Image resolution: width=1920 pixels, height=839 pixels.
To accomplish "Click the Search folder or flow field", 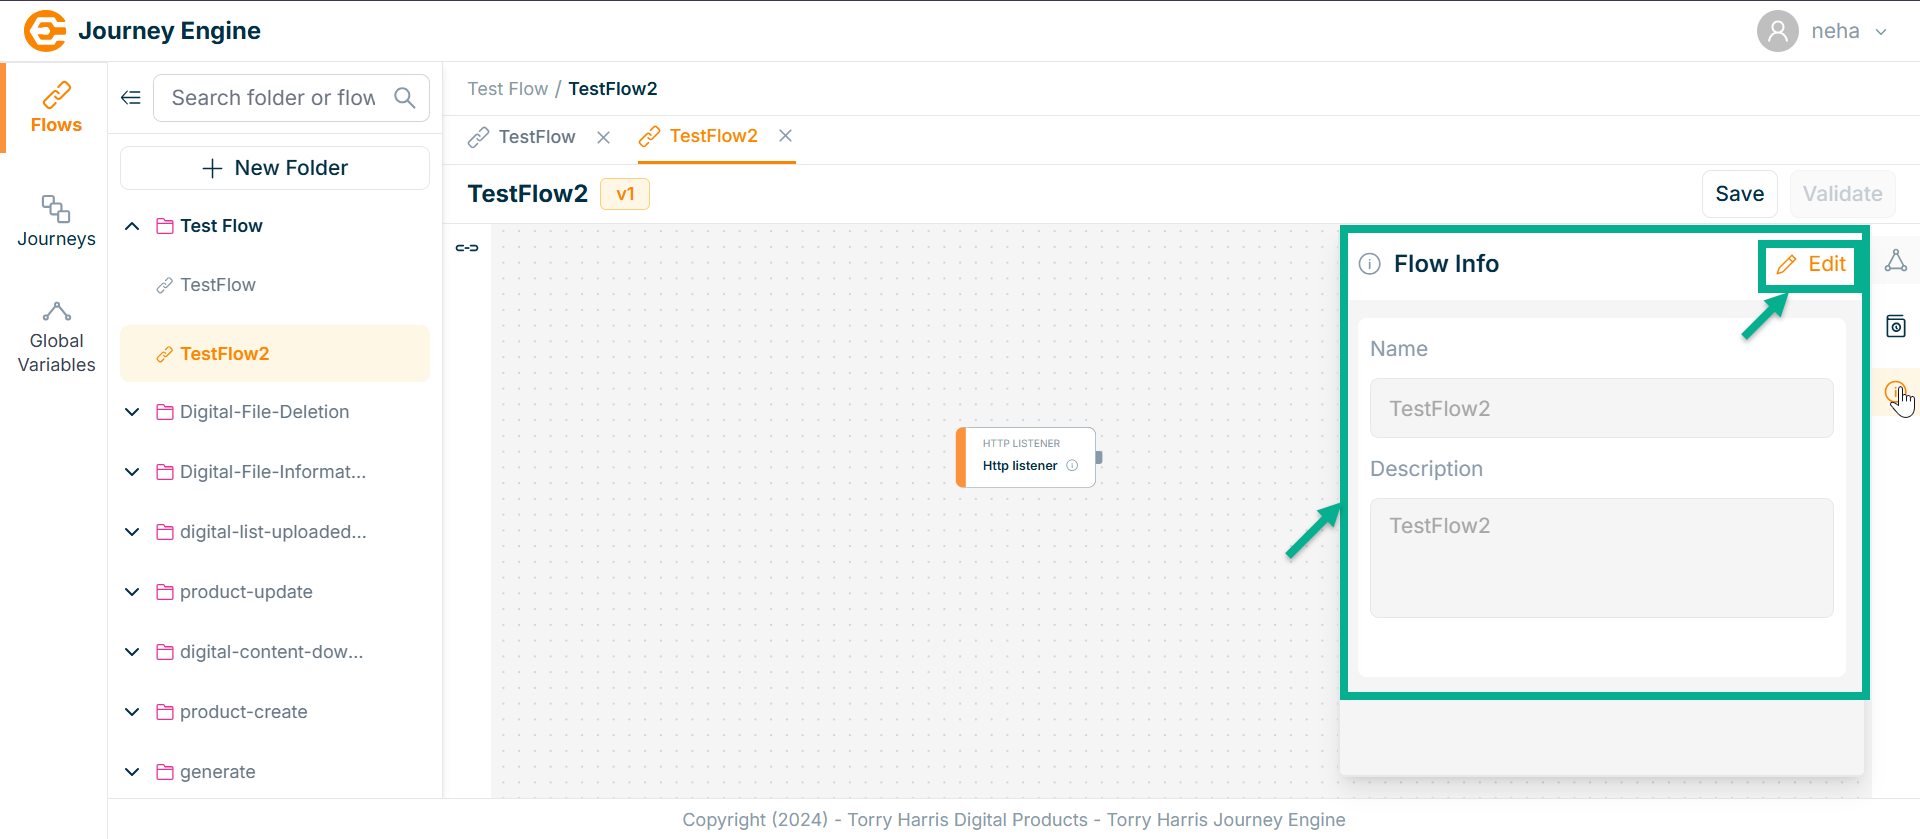I will (x=273, y=98).
